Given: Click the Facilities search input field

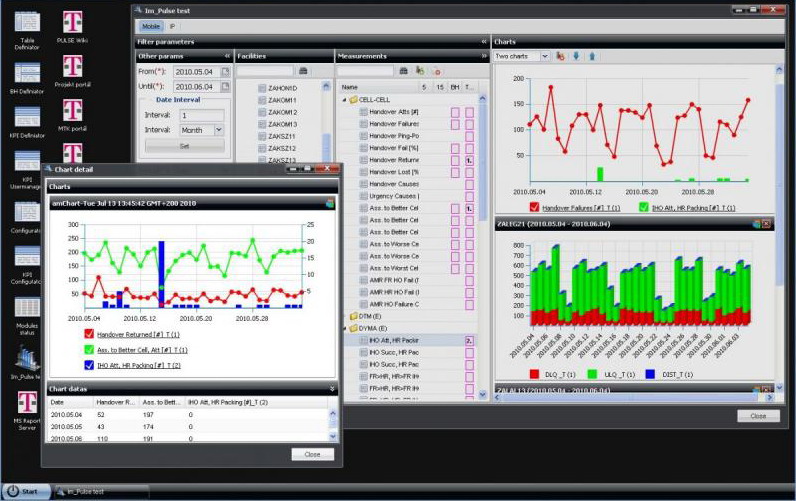Looking at the screenshot, I should (265, 71).
